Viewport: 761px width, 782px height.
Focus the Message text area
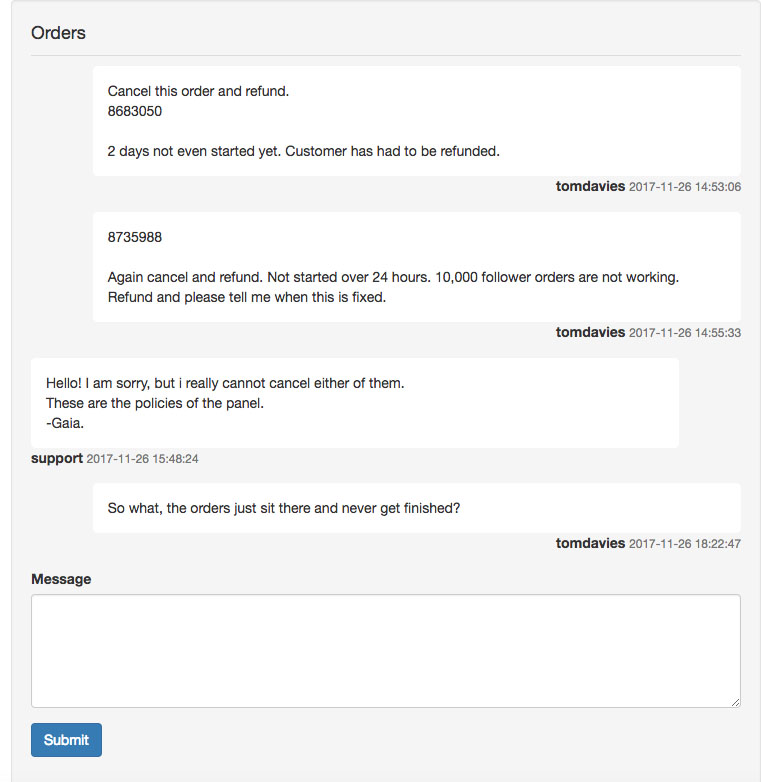click(385, 651)
